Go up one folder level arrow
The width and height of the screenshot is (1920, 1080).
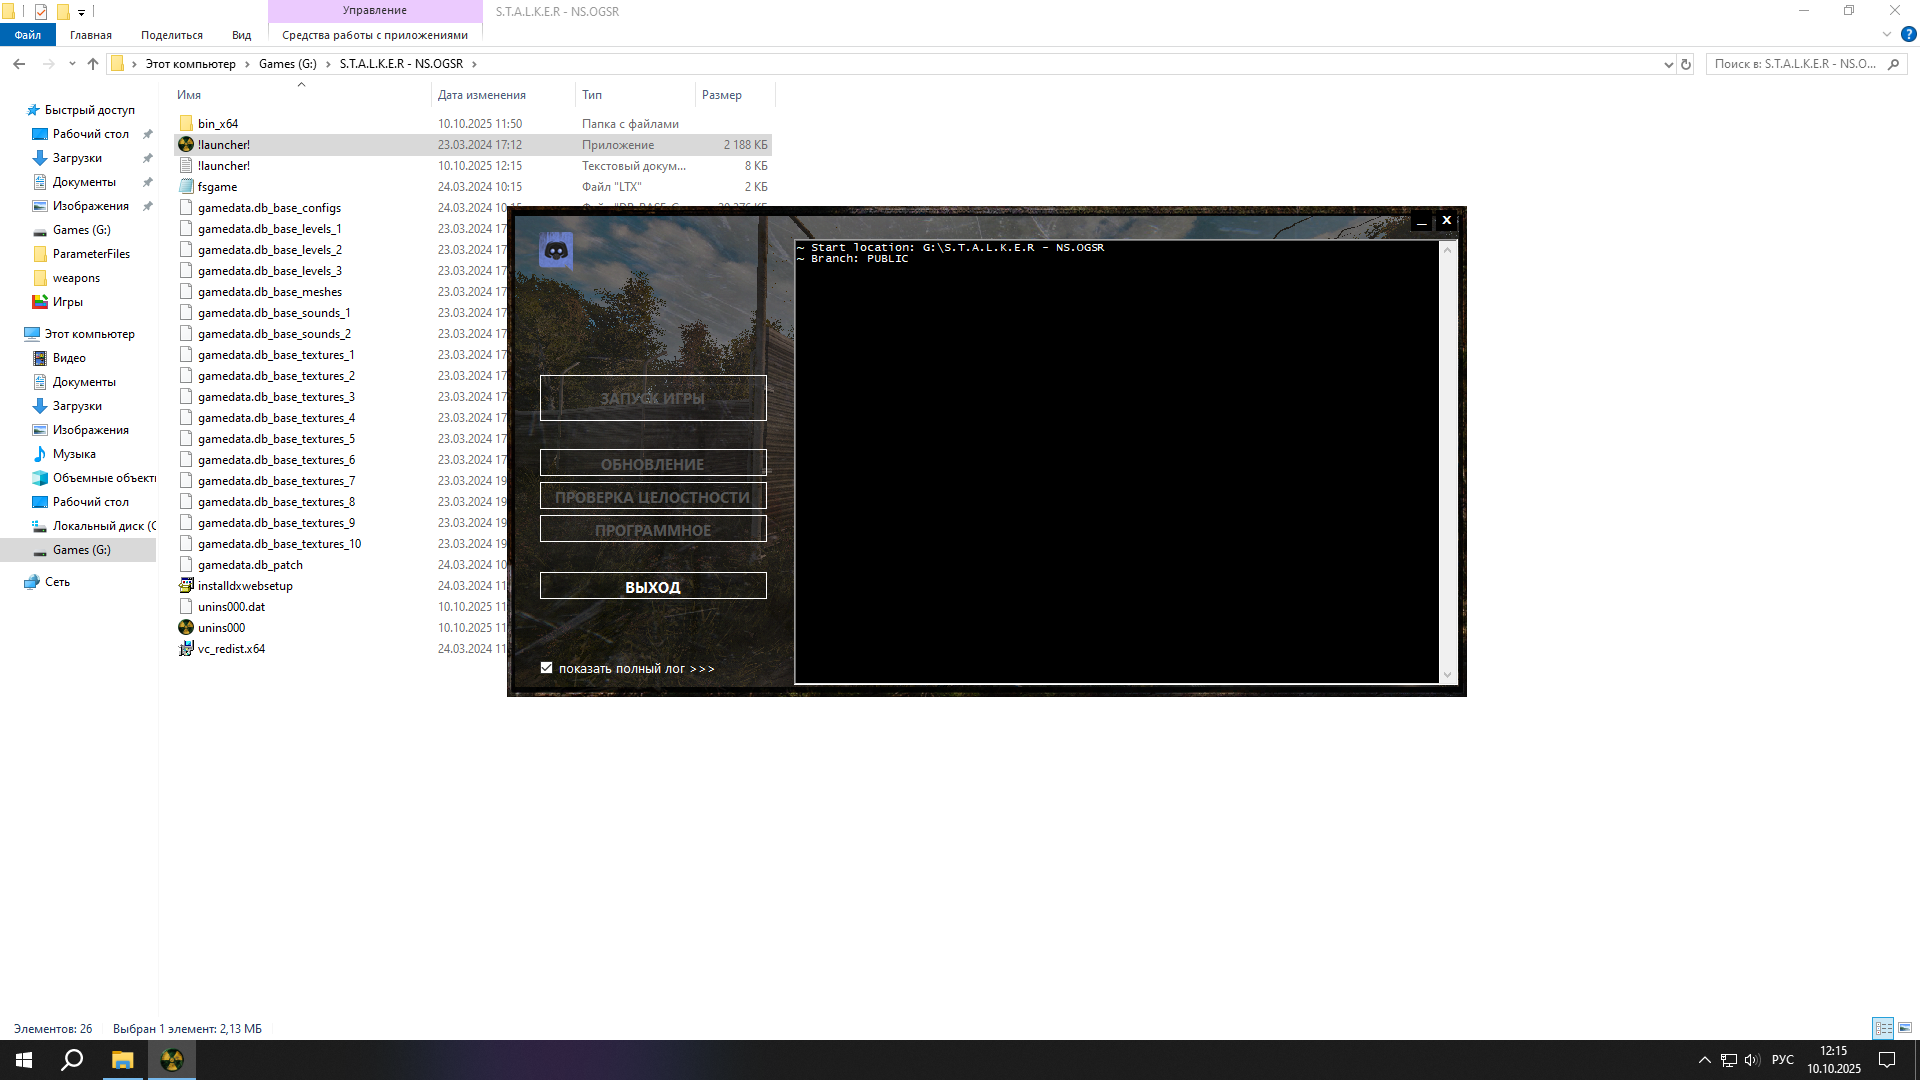[93, 64]
